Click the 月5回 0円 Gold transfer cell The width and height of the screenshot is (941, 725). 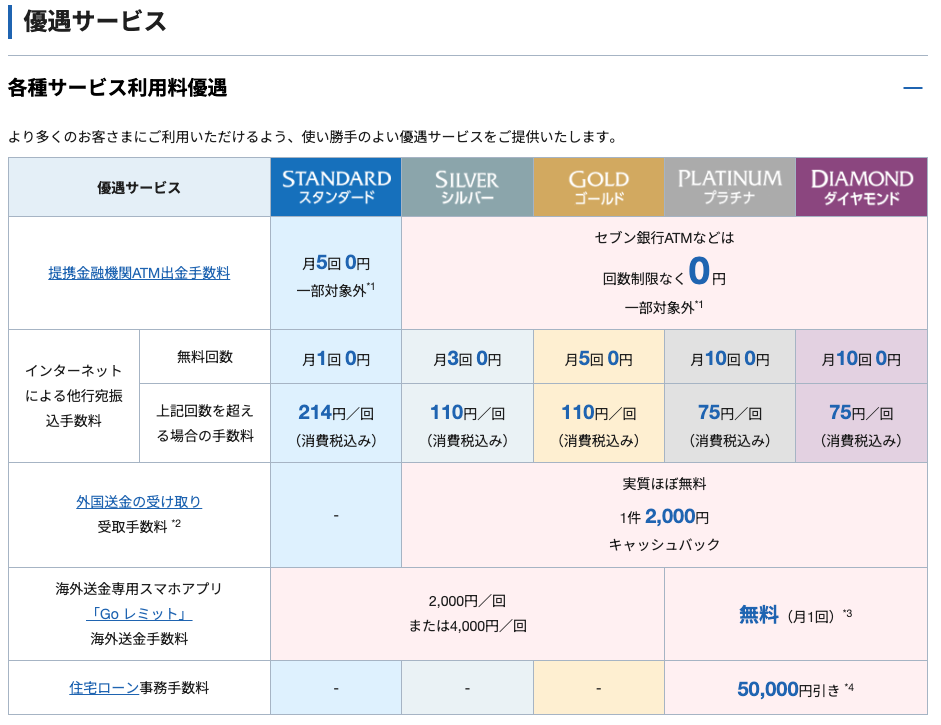pos(599,358)
